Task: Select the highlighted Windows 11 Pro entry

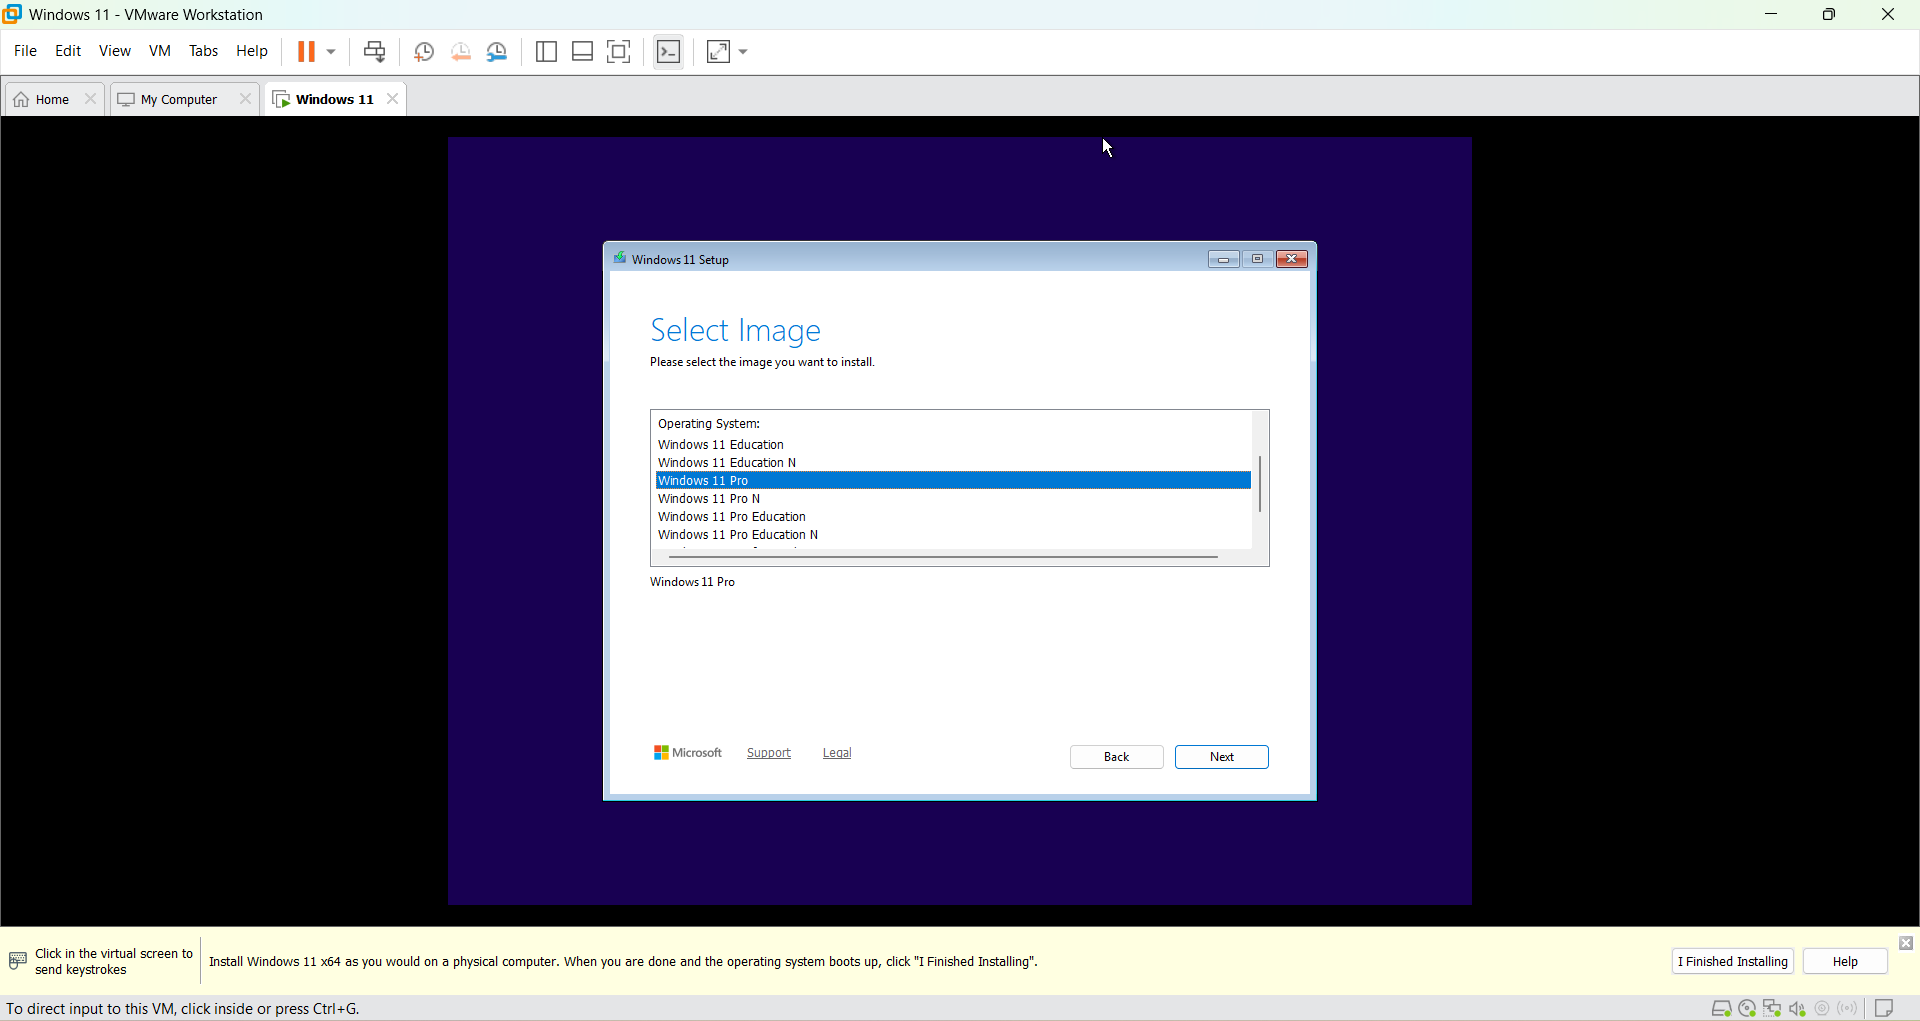Action: (953, 481)
